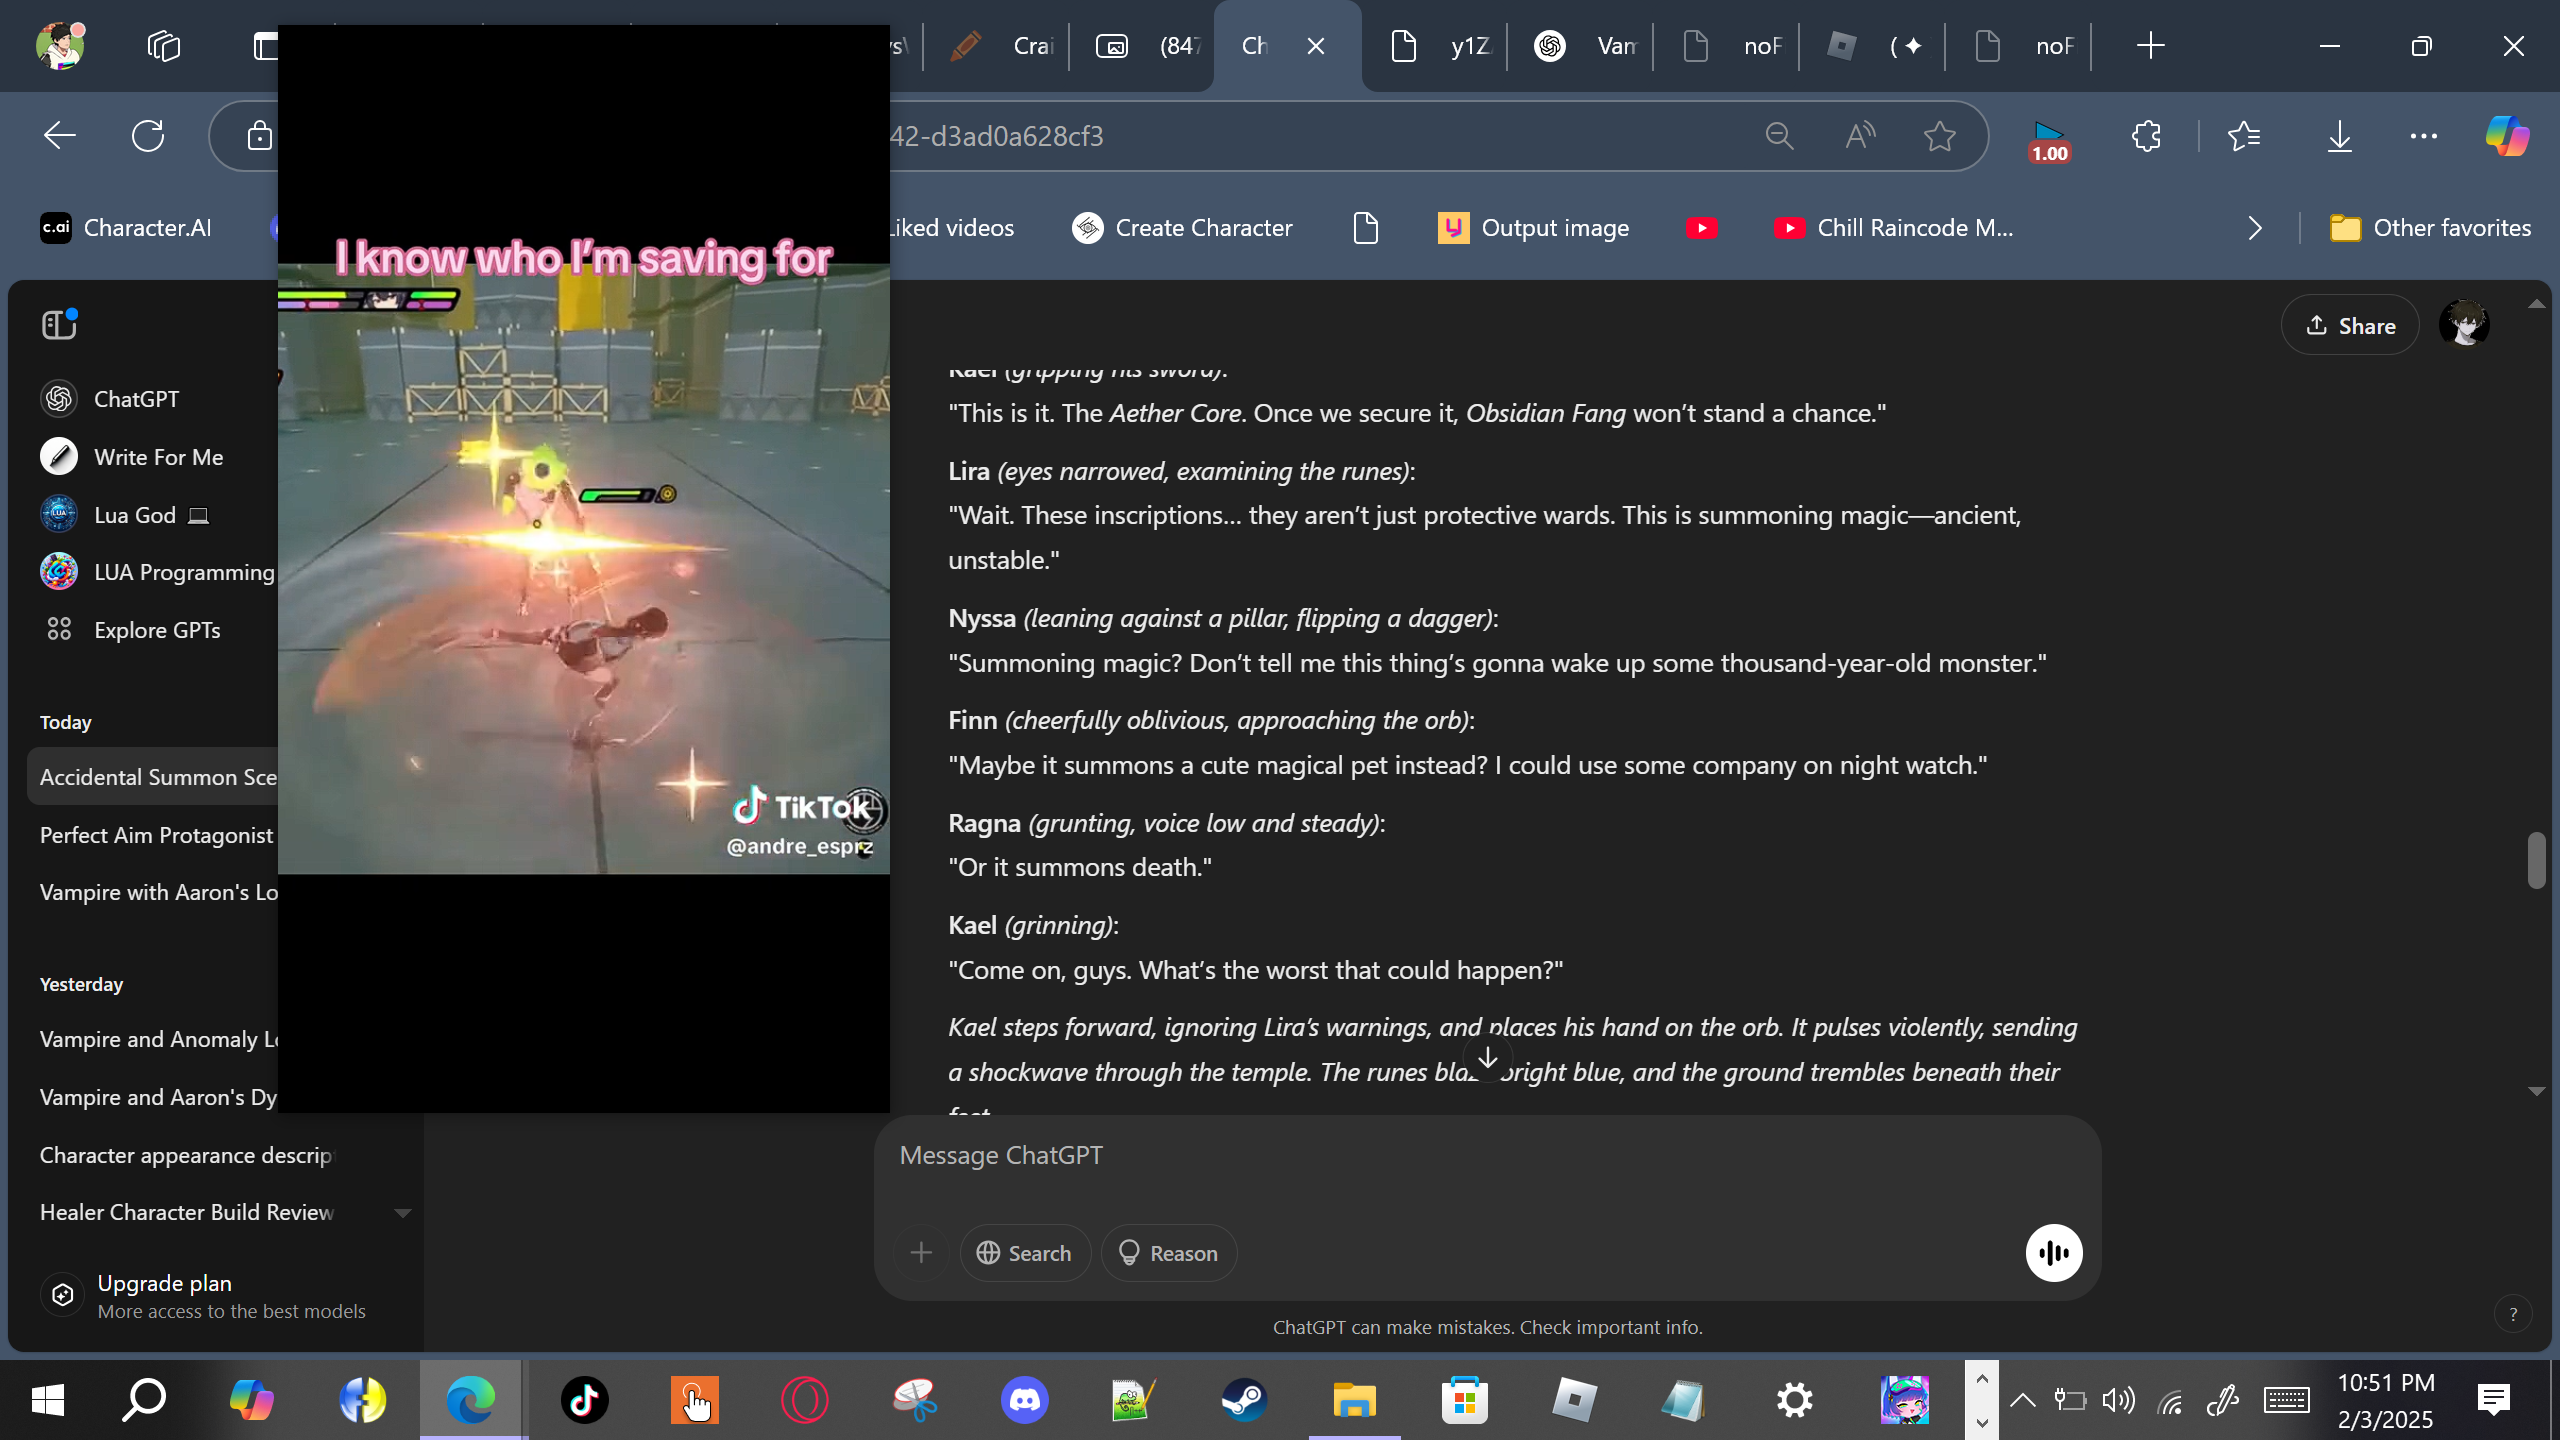Expand the bookmarks overflow chevron

pos(2255,228)
